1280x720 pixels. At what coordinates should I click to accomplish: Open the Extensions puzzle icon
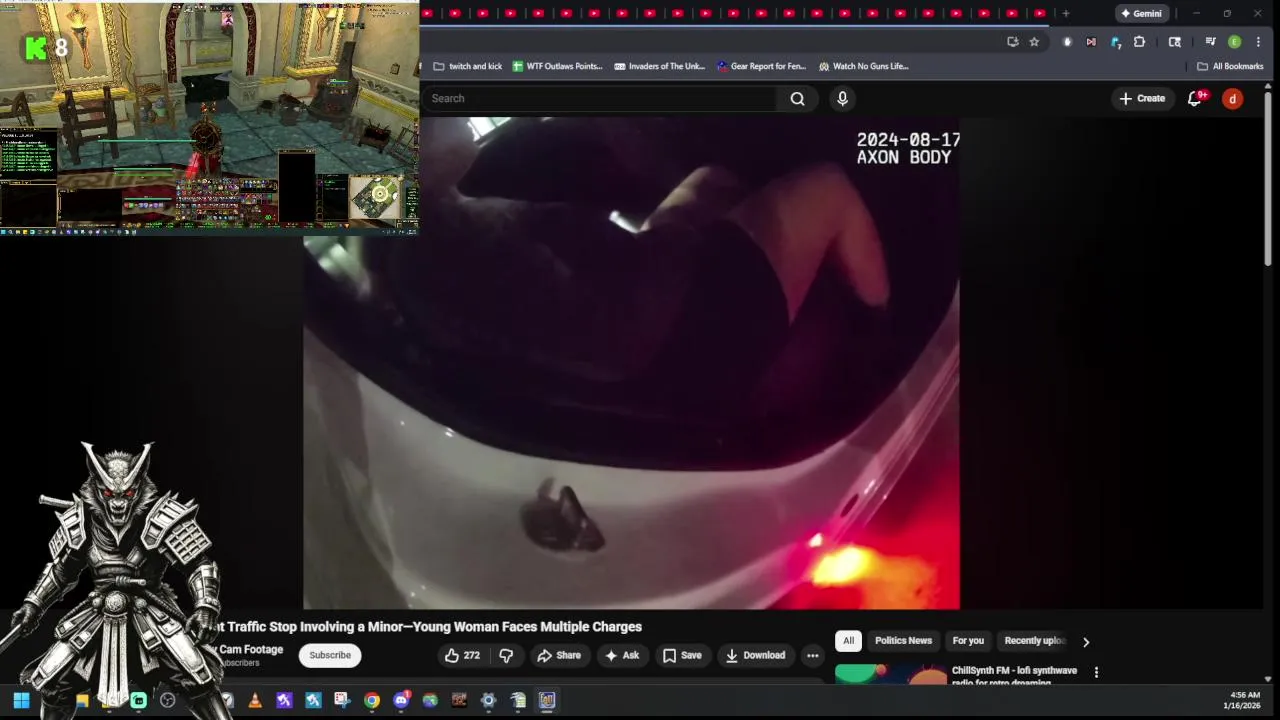coord(1139,42)
